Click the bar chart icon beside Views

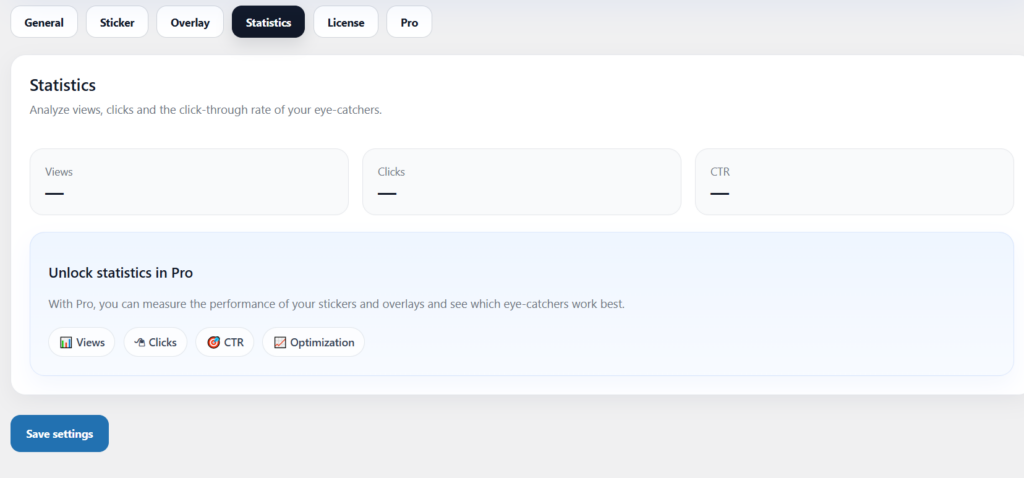(66, 342)
